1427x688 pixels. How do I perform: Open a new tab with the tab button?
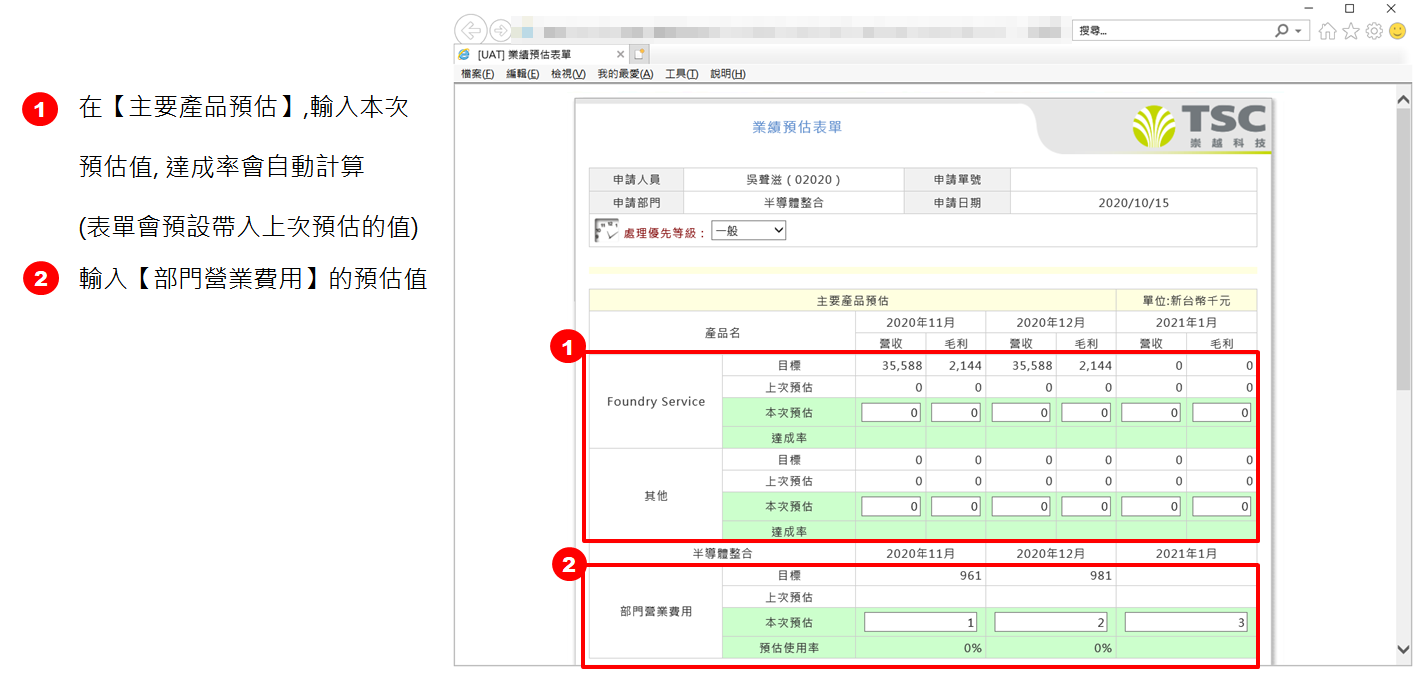tap(640, 54)
